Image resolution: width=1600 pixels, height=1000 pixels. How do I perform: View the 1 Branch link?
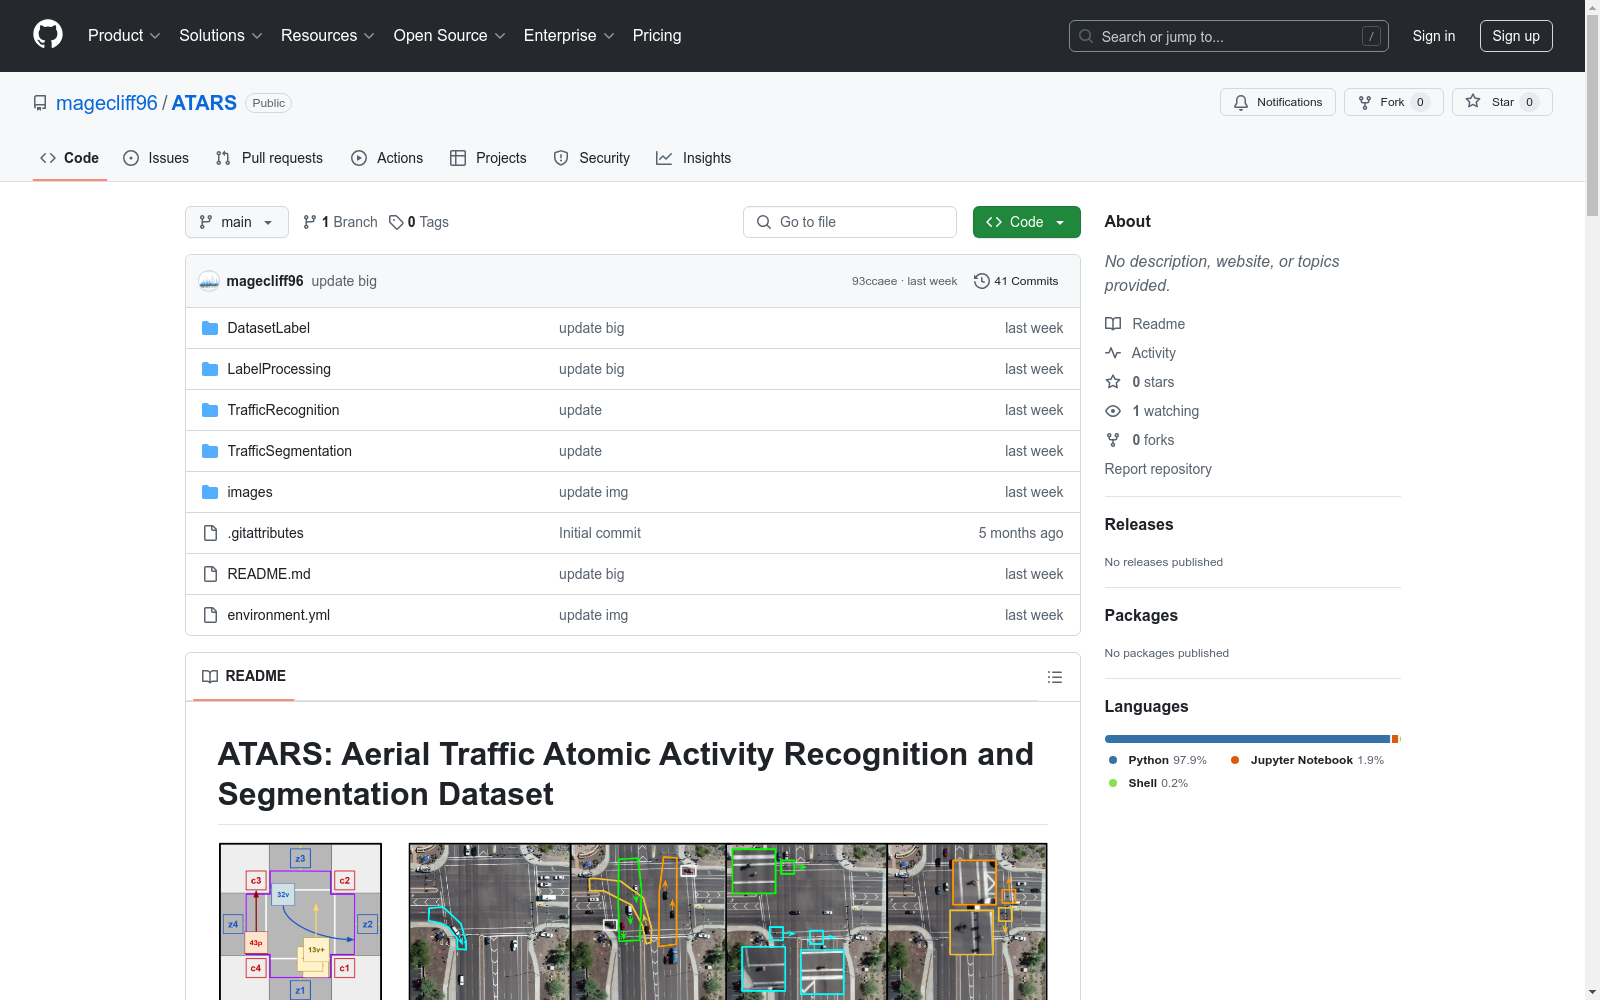click(340, 222)
